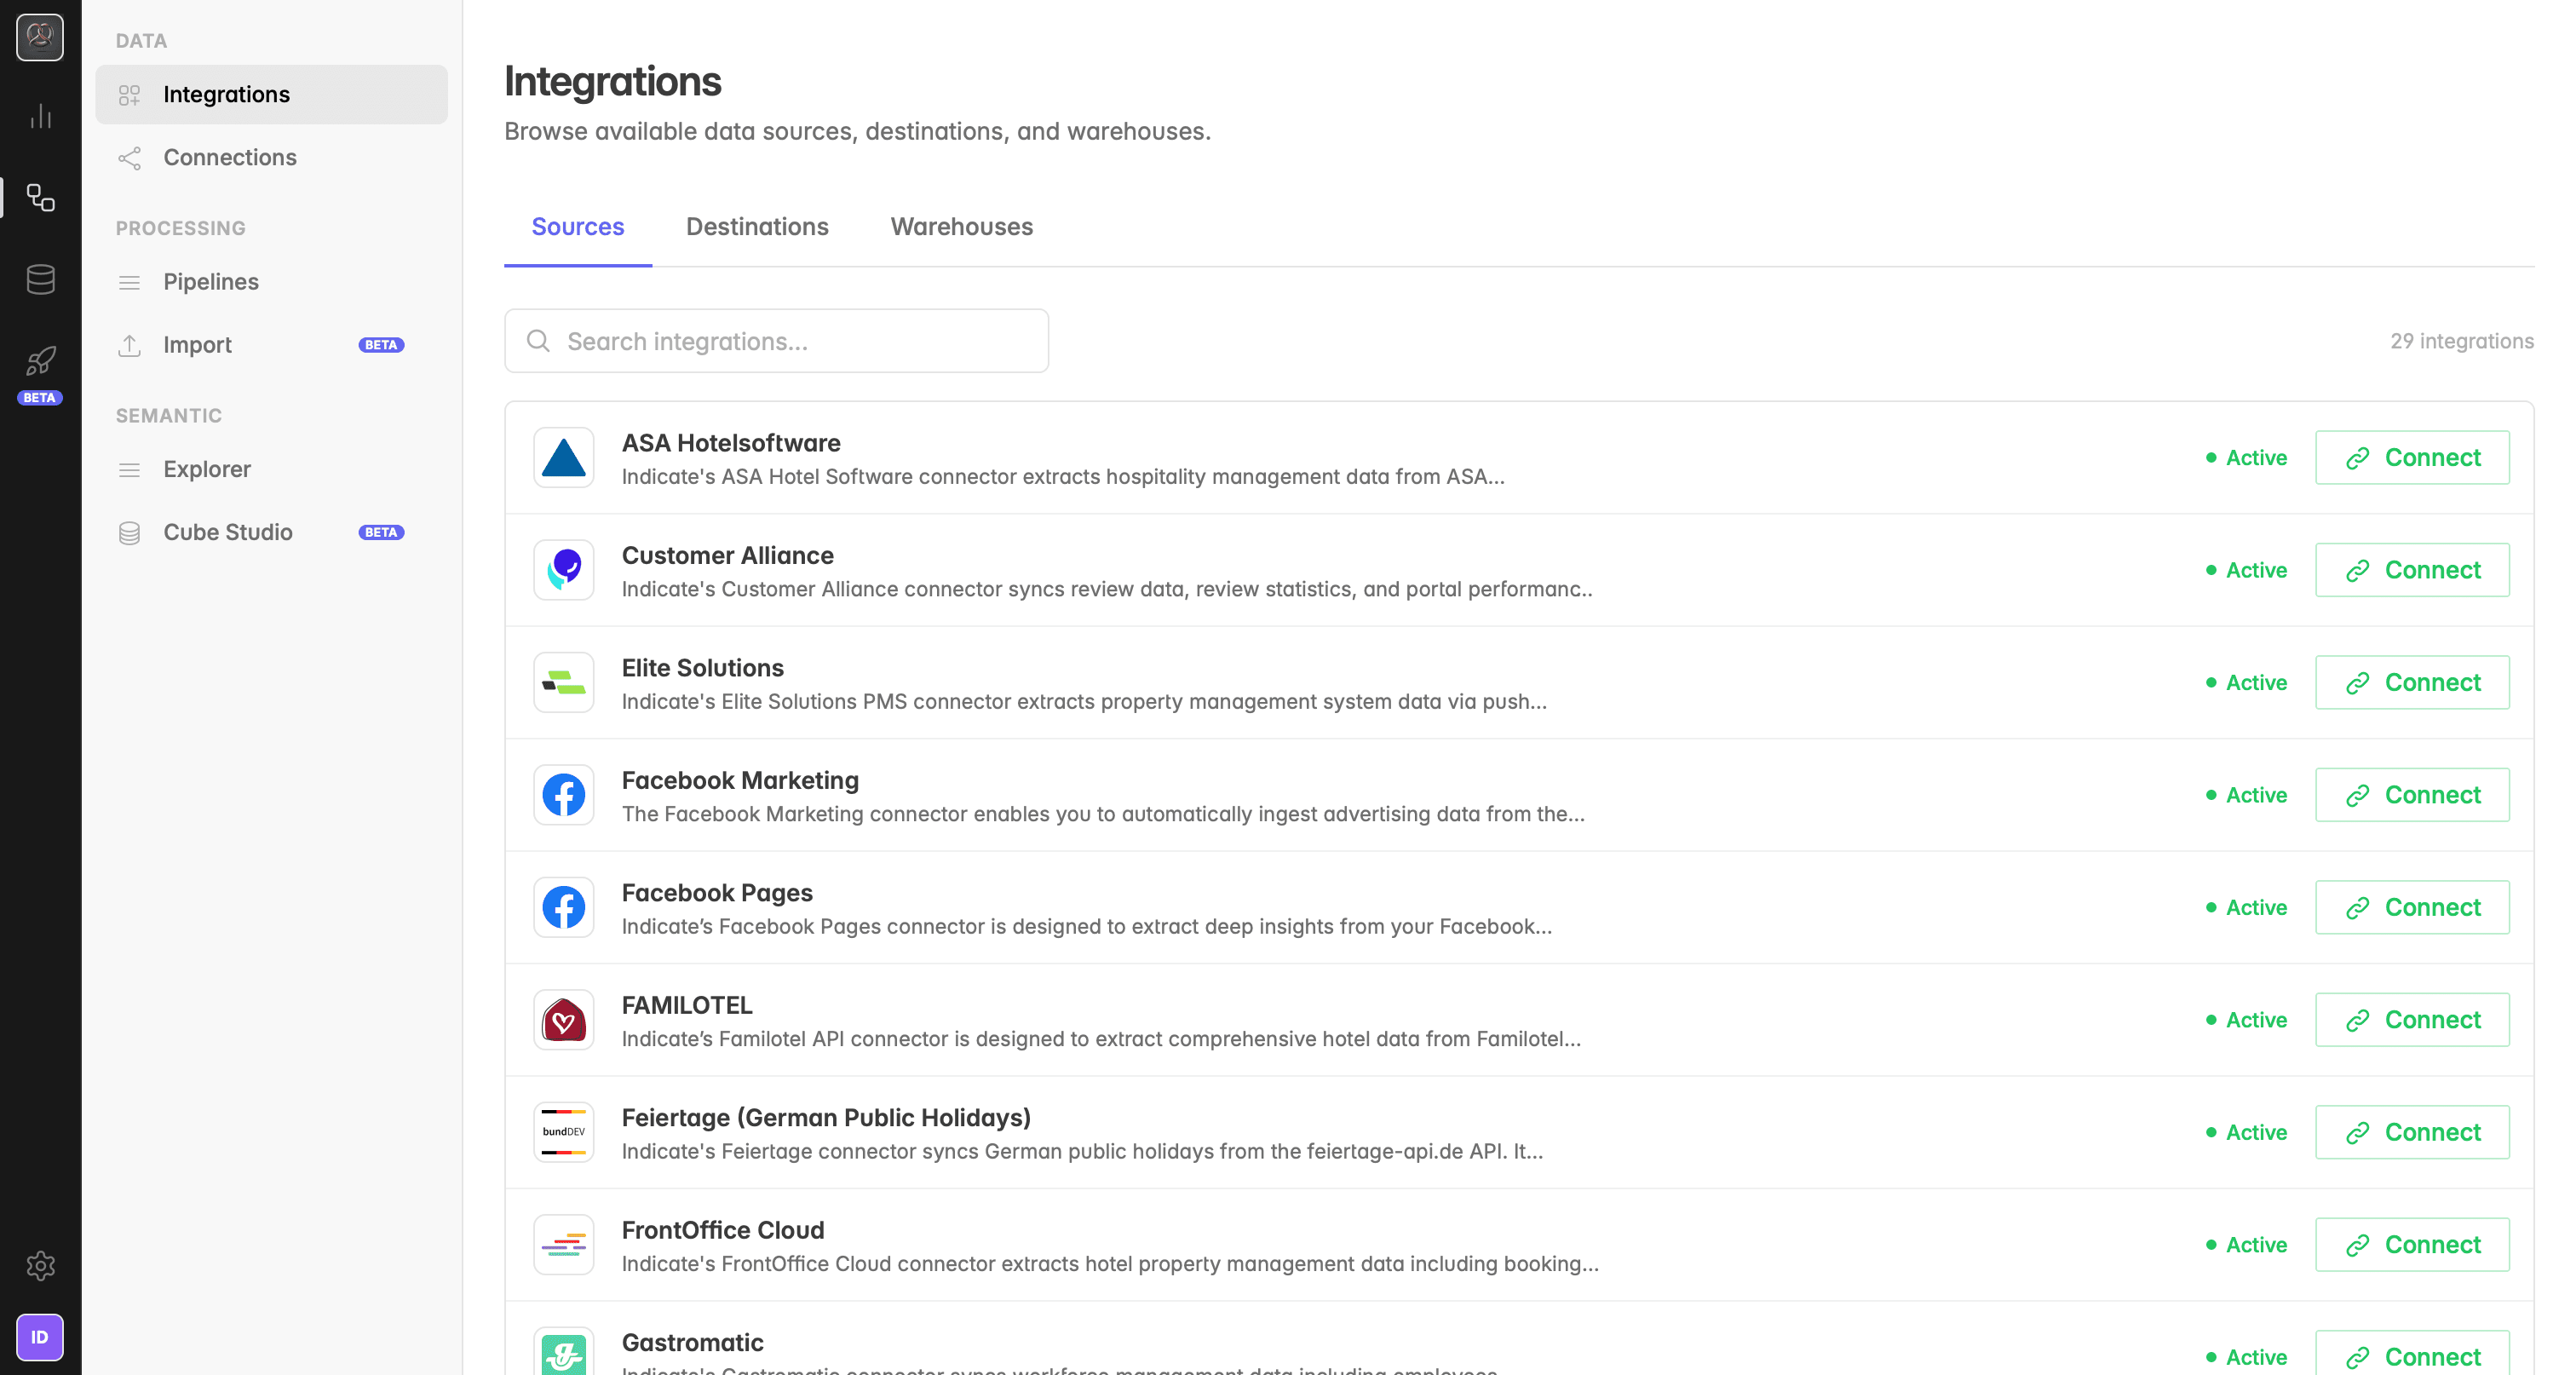This screenshot has width=2576, height=1375.
Task: Click the Explorer lines icon in sidebar
Action: (x=129, y=470)
